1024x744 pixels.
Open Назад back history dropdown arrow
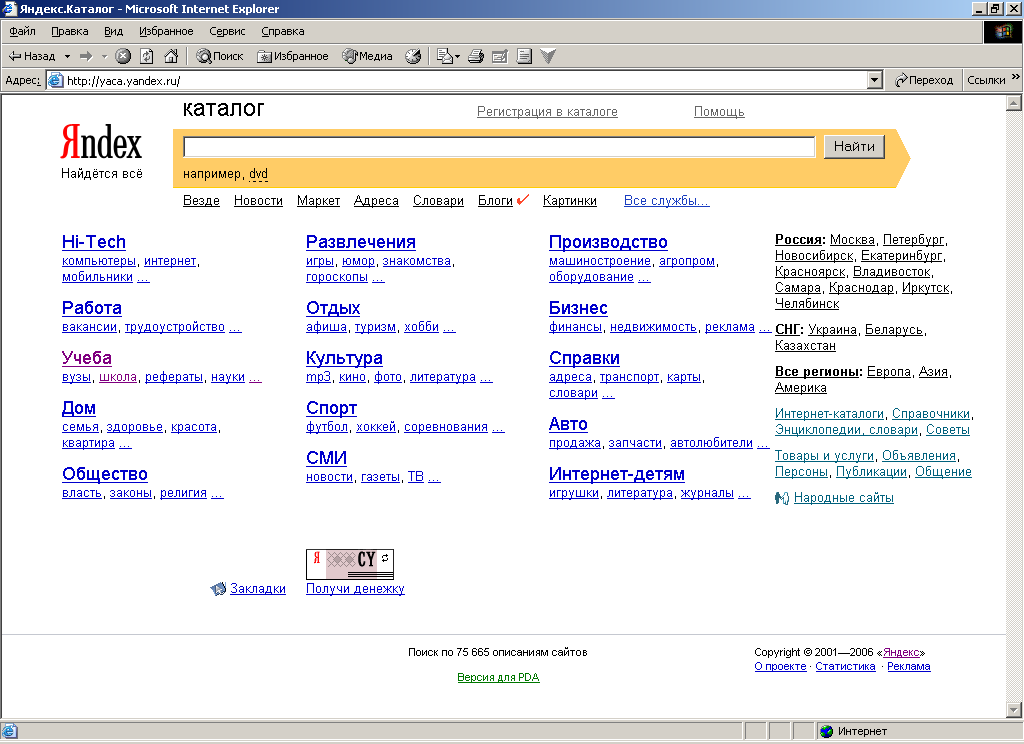[67, 56]
